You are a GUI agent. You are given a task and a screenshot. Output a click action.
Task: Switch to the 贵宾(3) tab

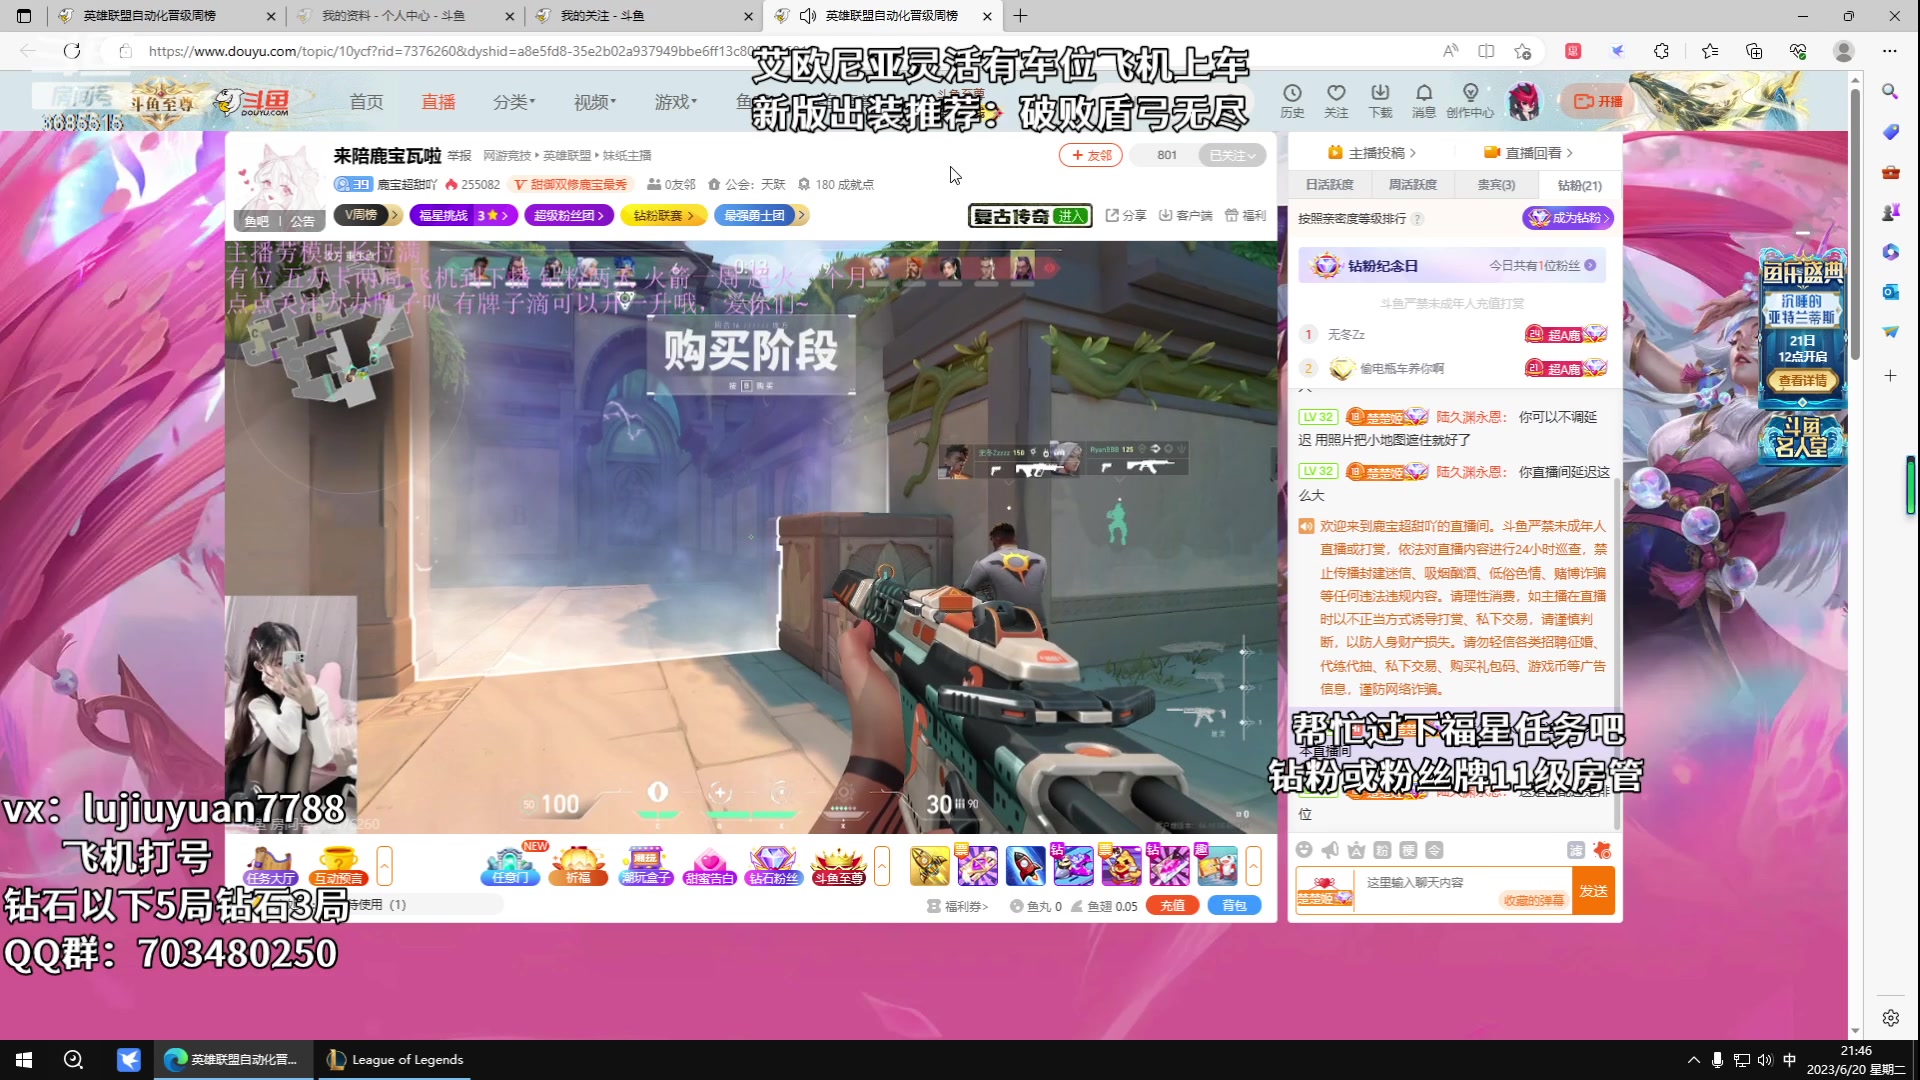pyautogui.click(x=1496, y=185)
